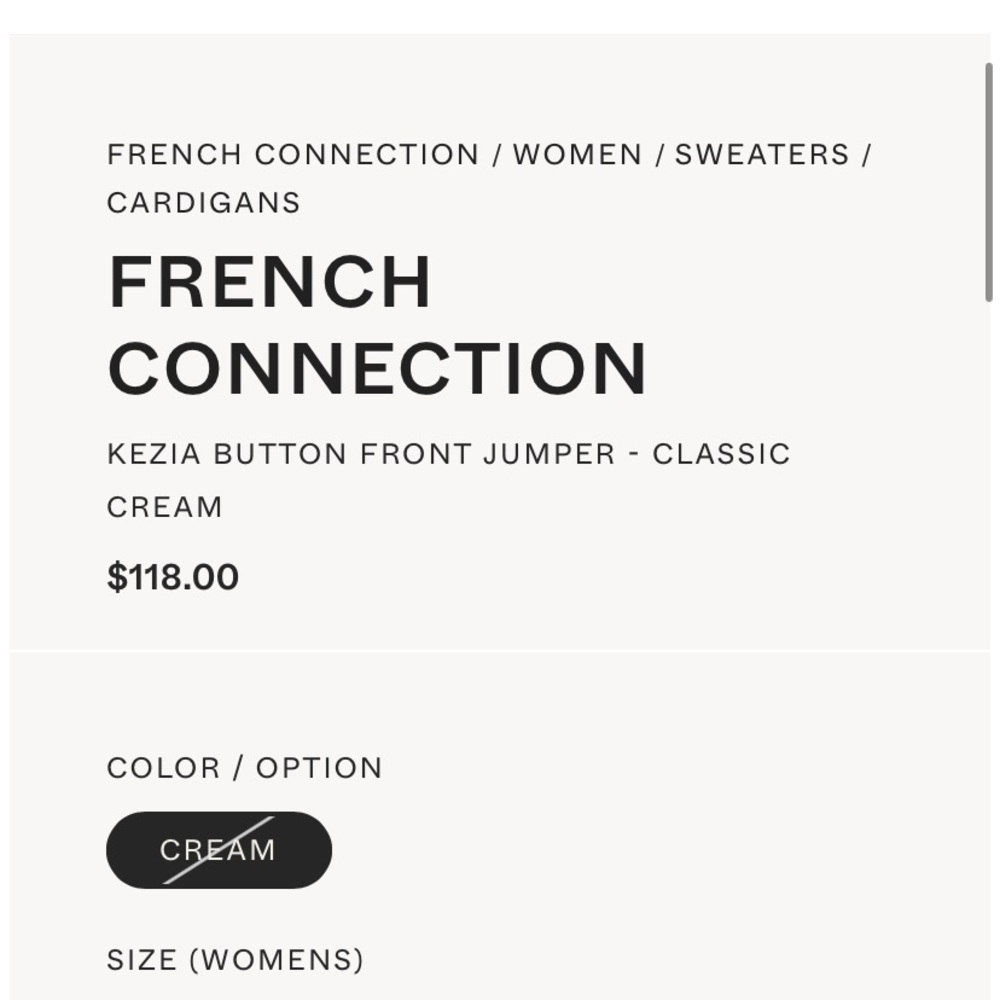
Task: Click the COLOR / OPTION section label
Action: point(244,767)
